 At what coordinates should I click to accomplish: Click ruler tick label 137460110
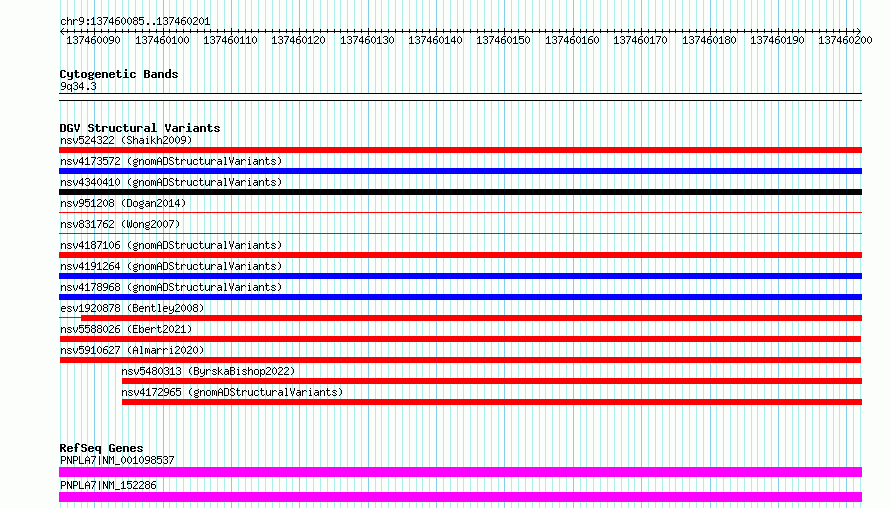pos(230,40)
